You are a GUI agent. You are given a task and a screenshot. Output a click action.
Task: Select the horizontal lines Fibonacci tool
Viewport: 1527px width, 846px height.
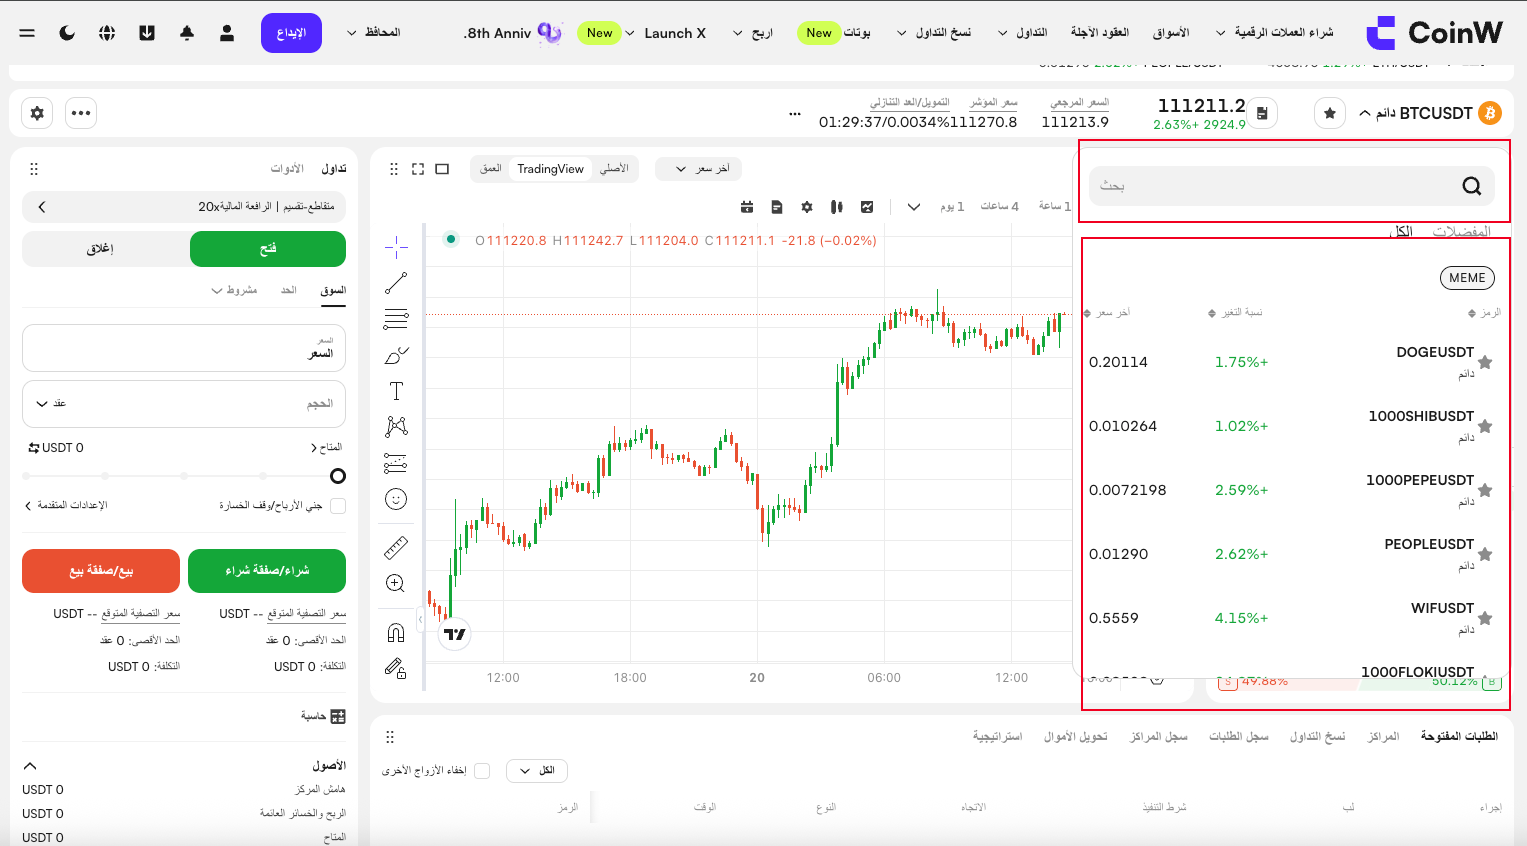pyautogui.click(x=396, y=319)
